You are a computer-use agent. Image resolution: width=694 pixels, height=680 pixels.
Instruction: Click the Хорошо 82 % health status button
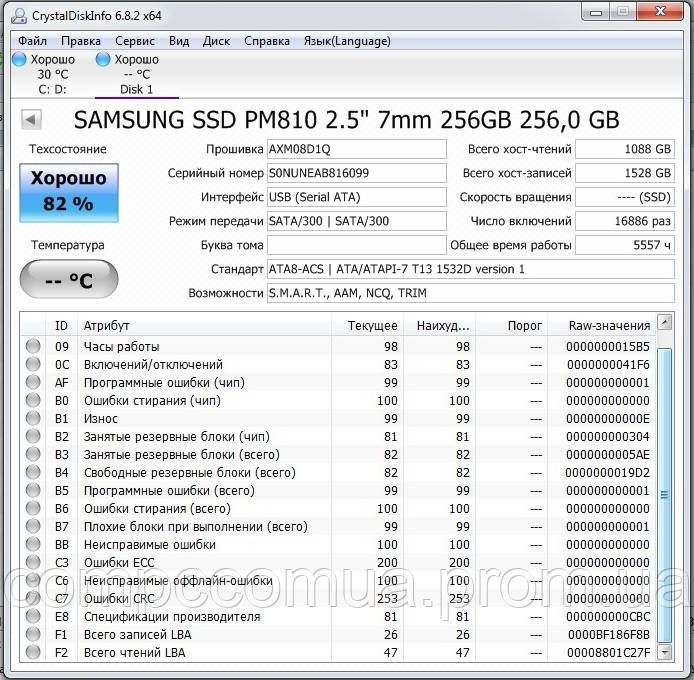pyautogui.click(x=69, y=193)
